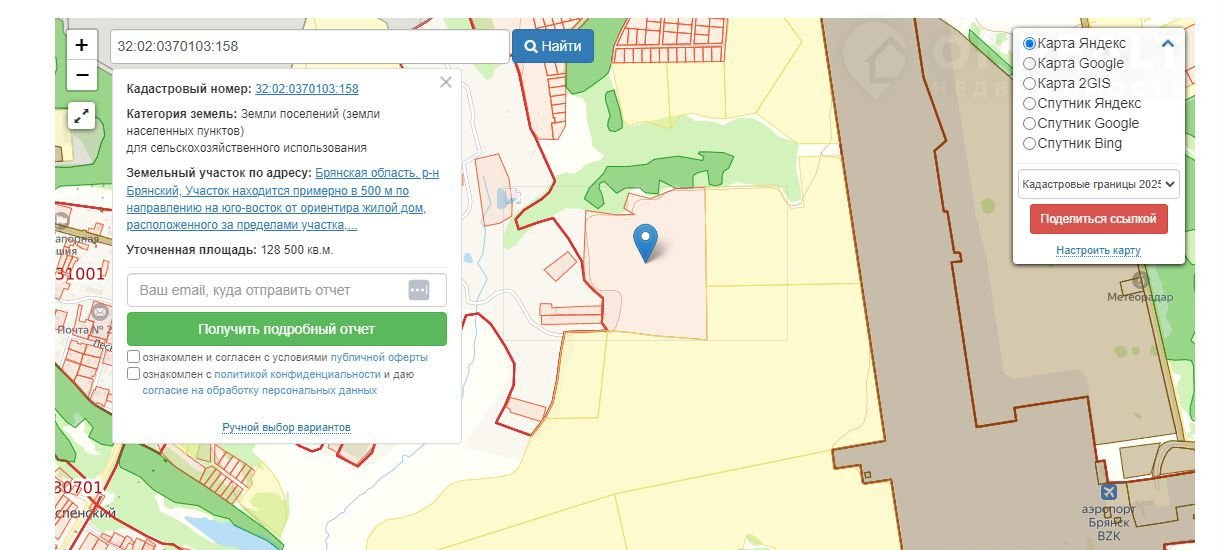Check the публичной оферты agreement checkbox
Viewport: 1222px width, 550px height.
click(x=134, y=357)
